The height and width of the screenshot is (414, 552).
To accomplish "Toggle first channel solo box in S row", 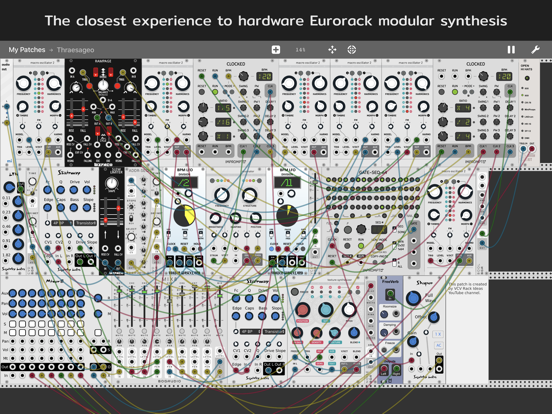I will point(13,324).
